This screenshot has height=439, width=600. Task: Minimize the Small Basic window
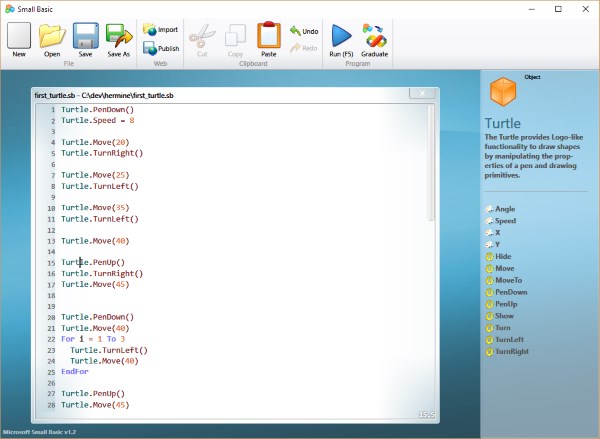(532, 9)
